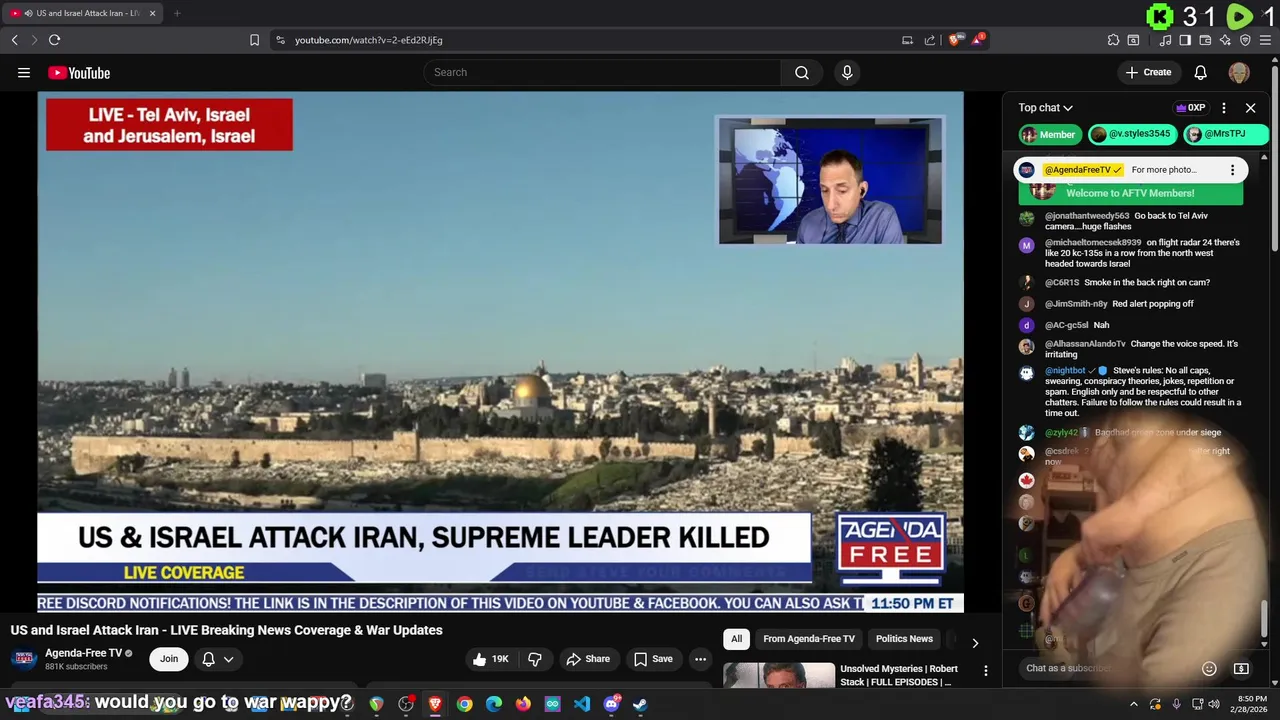The width and height of the screenshot is (1280, 720).
Task: Open Brave VPN shield icon
Action: (1245, 40)
